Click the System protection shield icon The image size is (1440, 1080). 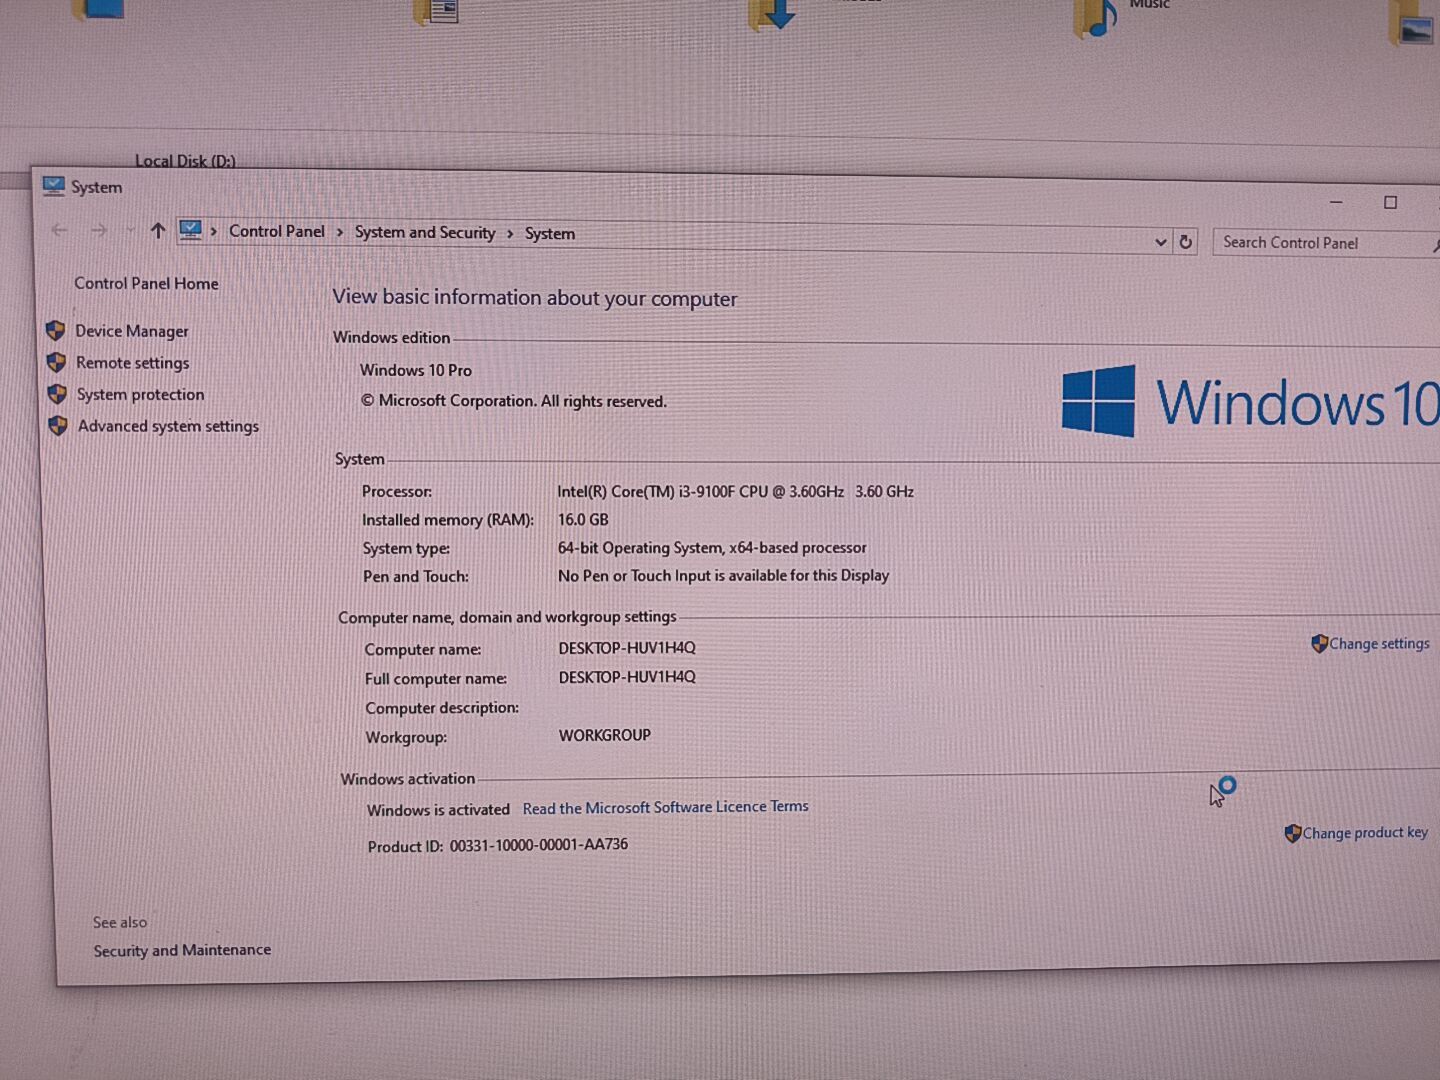pos(57,394)
